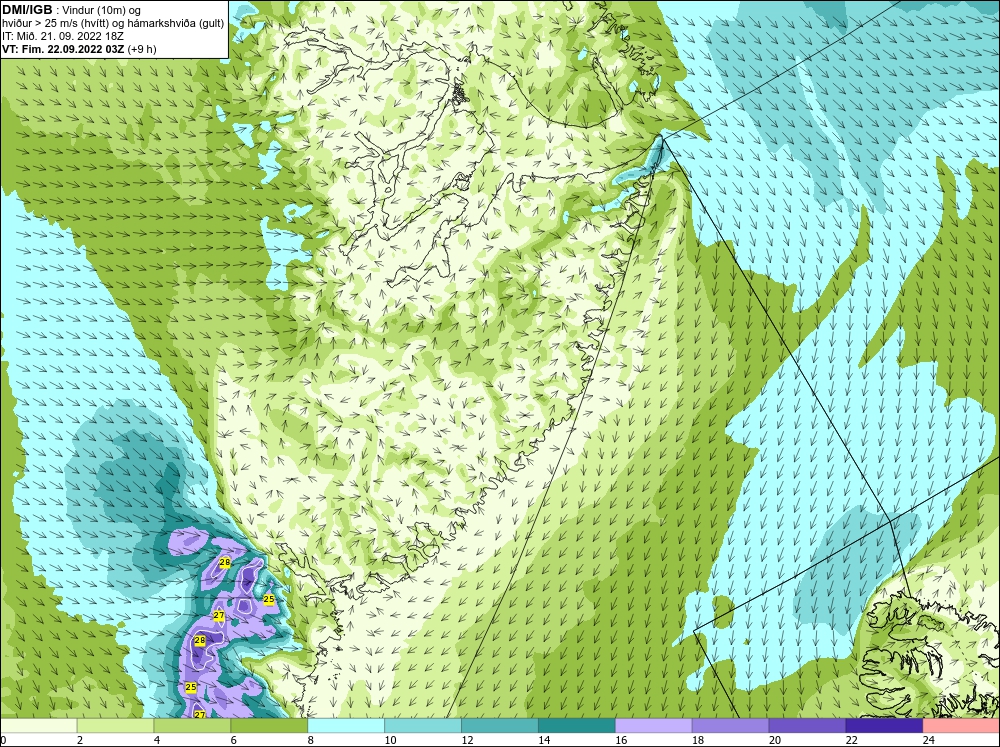Click the legend scale number "8"

click(x=311, y=740)
